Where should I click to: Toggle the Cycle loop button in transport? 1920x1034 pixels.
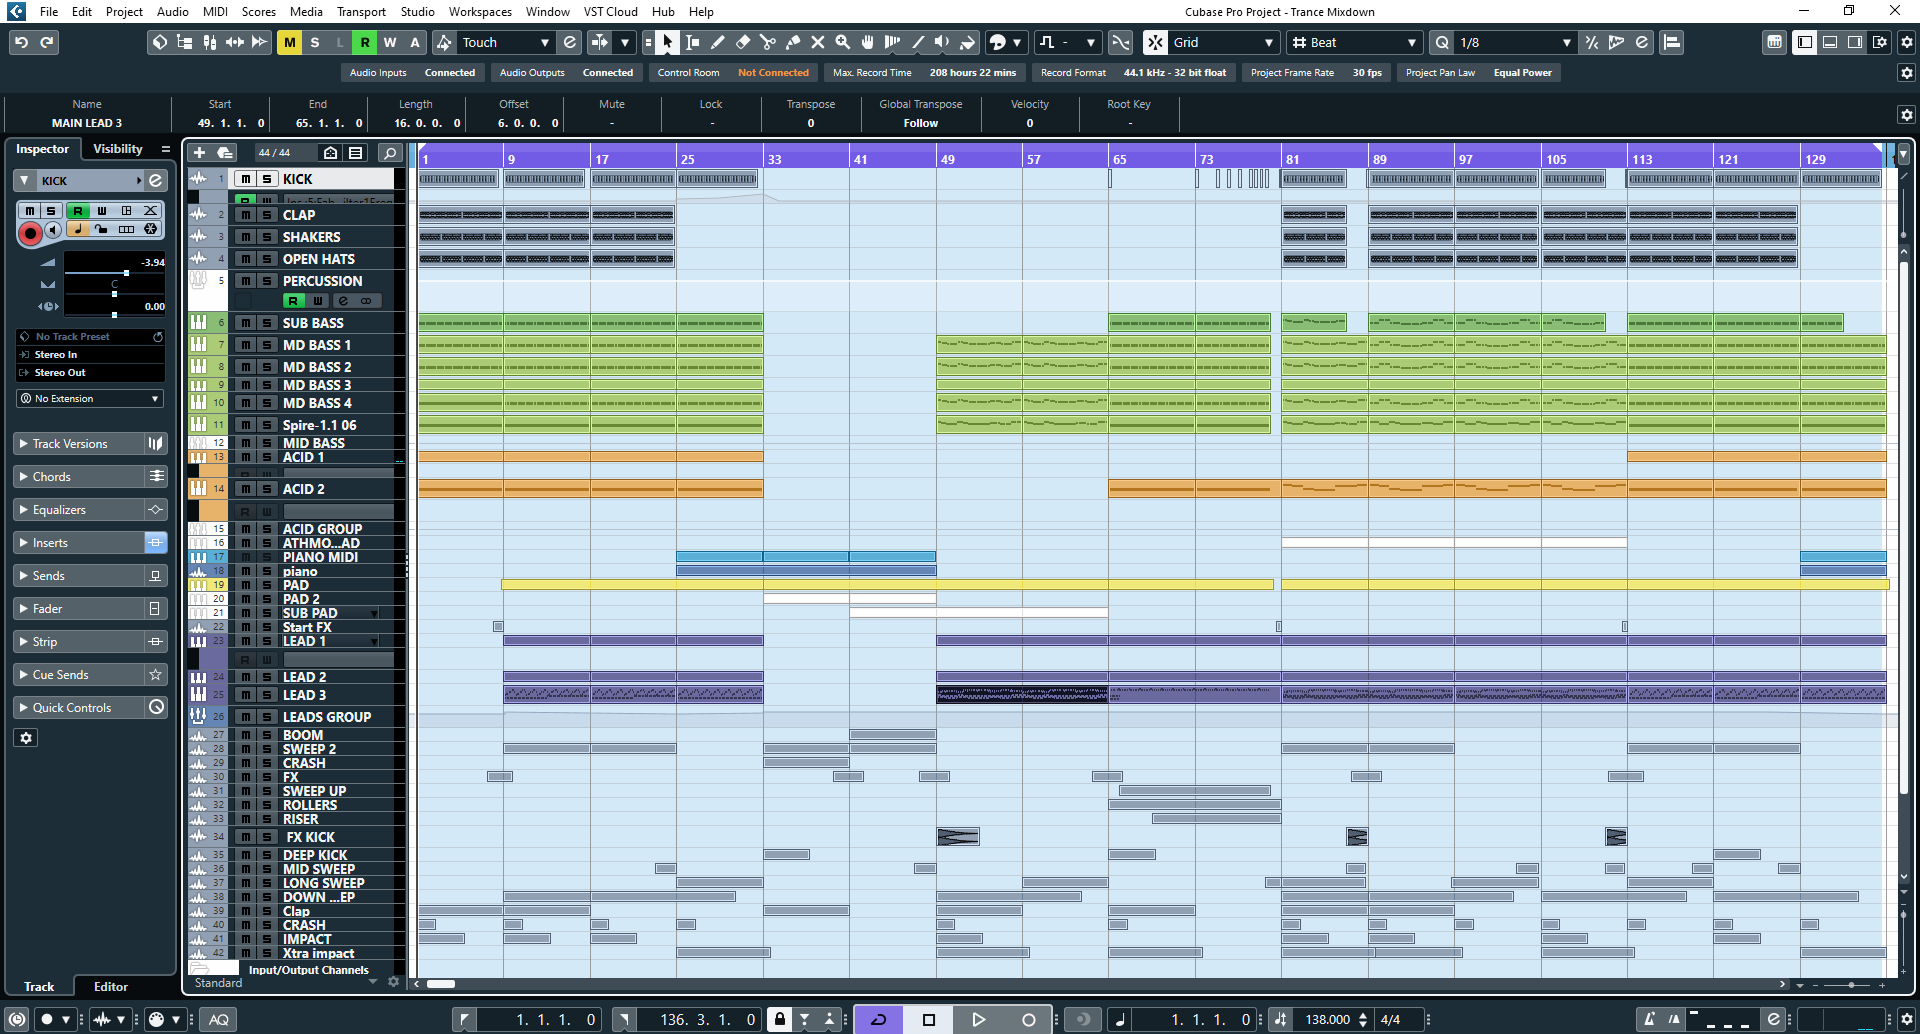[879, 1019]
